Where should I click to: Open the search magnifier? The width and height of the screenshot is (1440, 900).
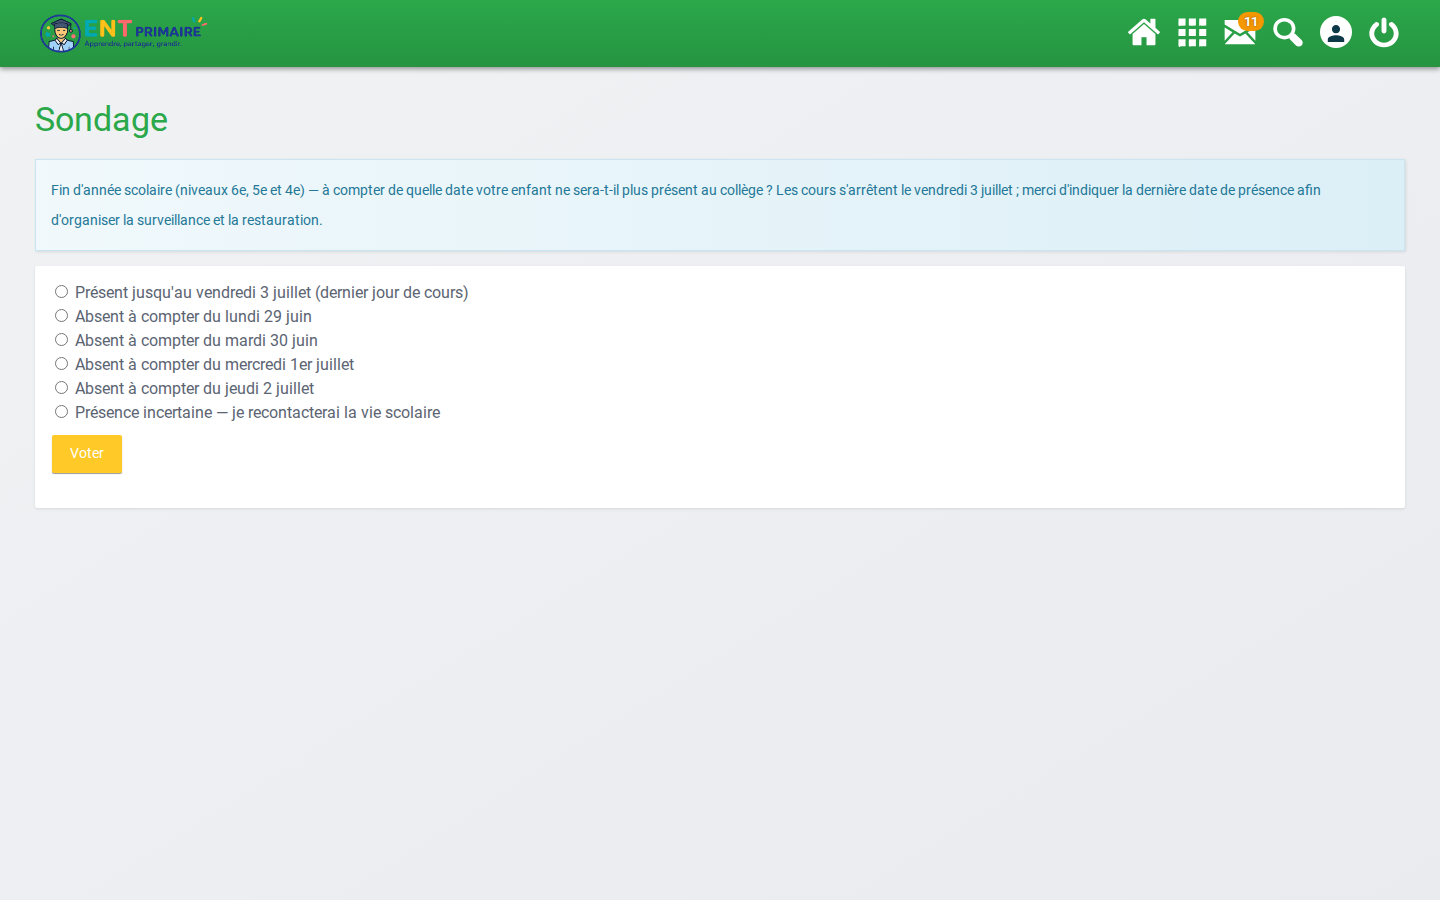[x=1288, y=33]
